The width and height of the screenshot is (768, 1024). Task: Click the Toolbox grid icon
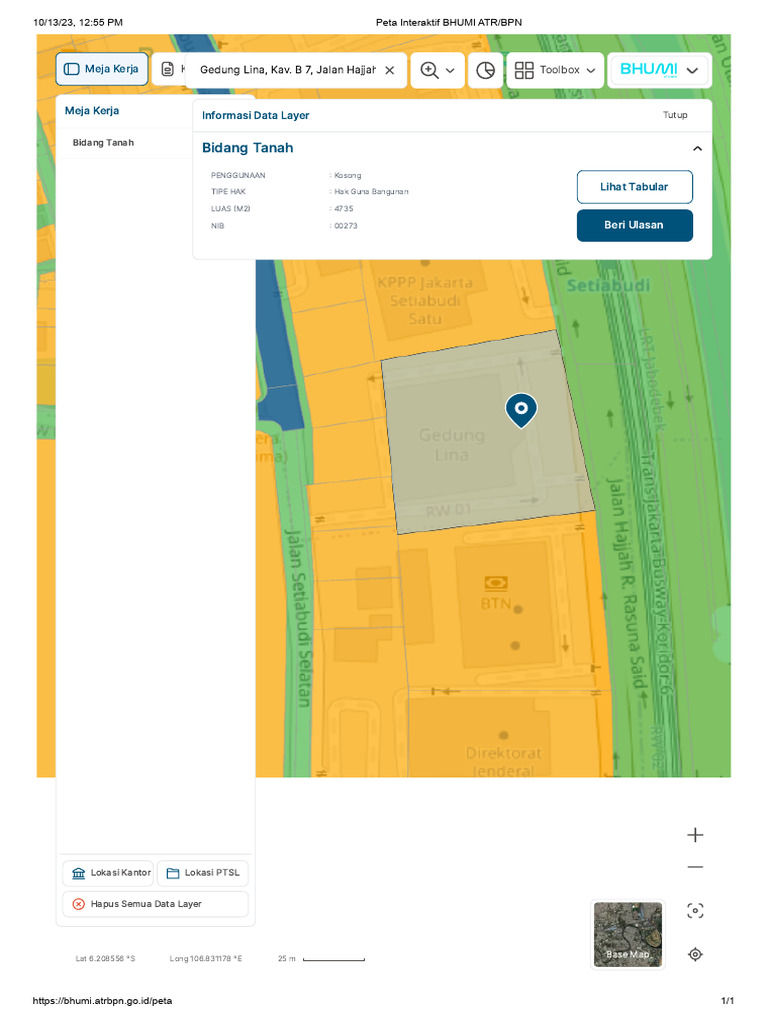pos(524,70)
